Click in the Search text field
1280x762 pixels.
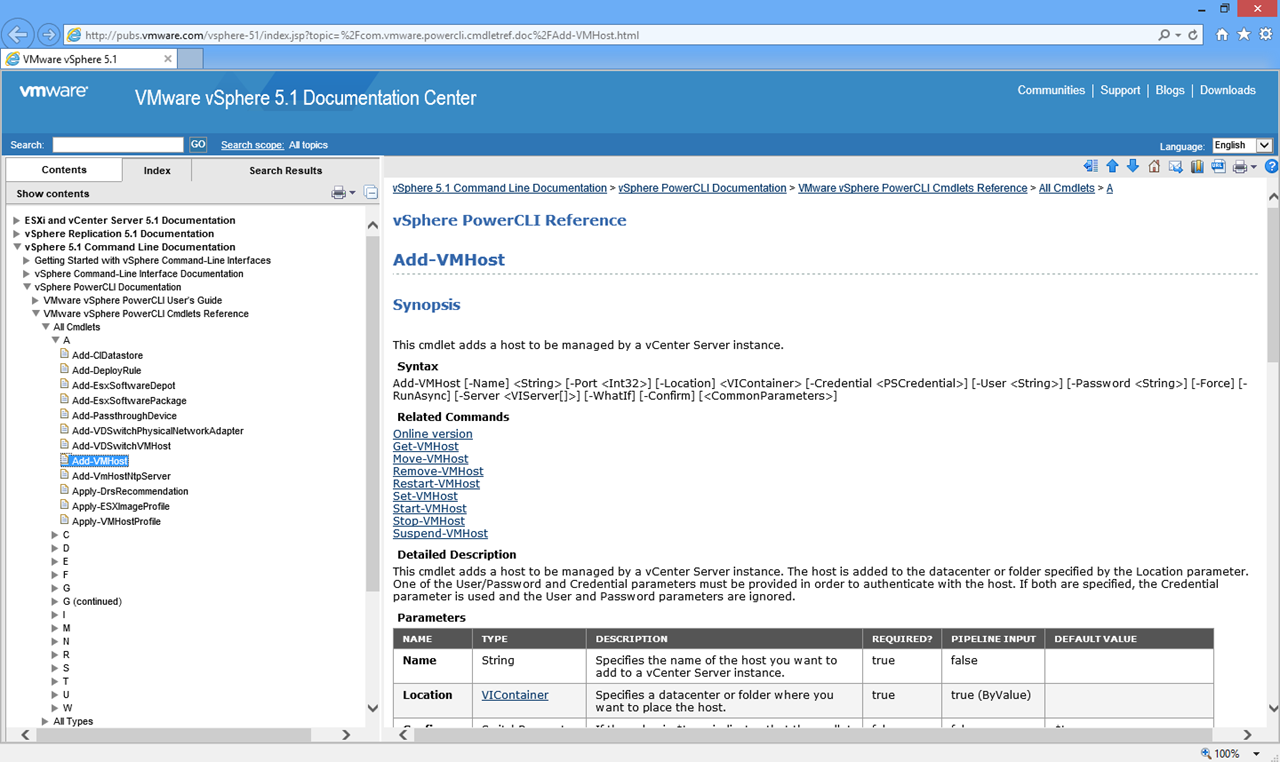[x=118, y=145]
